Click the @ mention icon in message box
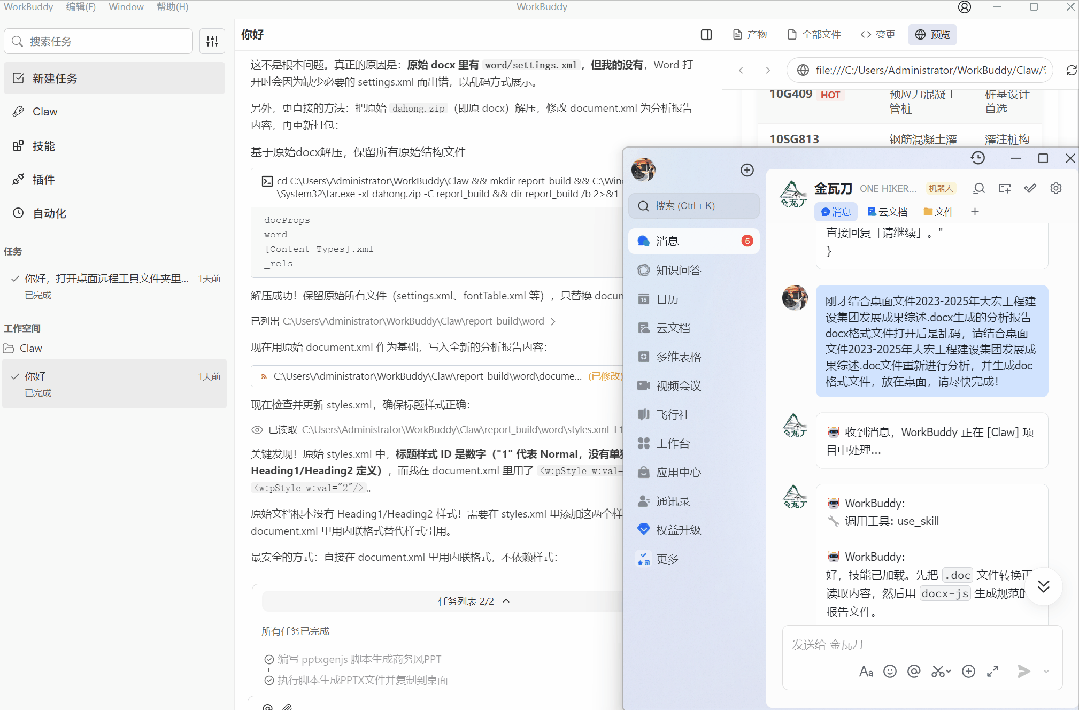Screen dimensions: 1079x710 click(x=914, y=671)
